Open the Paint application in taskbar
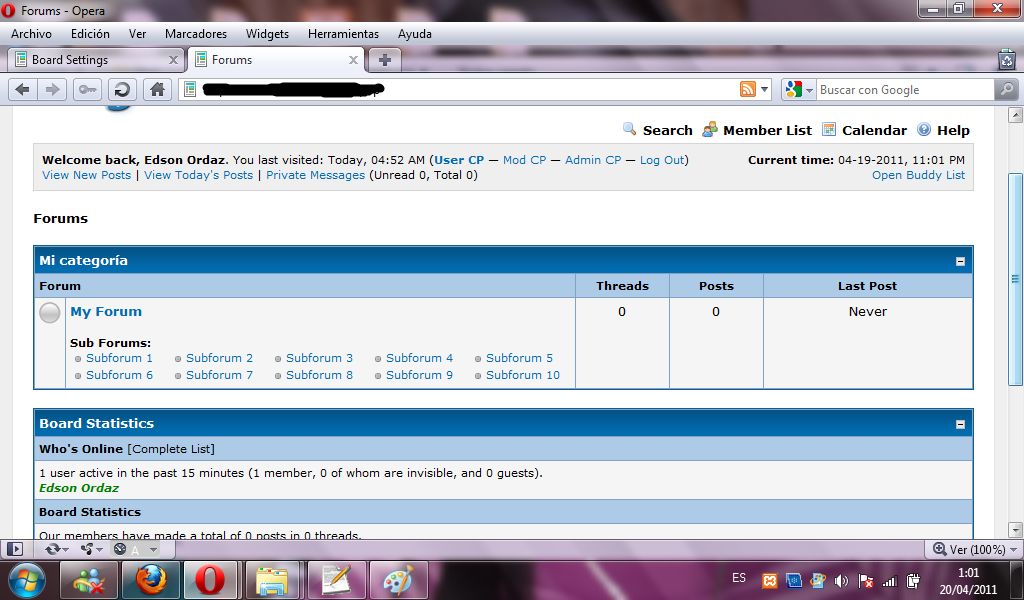Viewport: 1024px width, 600px height. coord(398,580)
